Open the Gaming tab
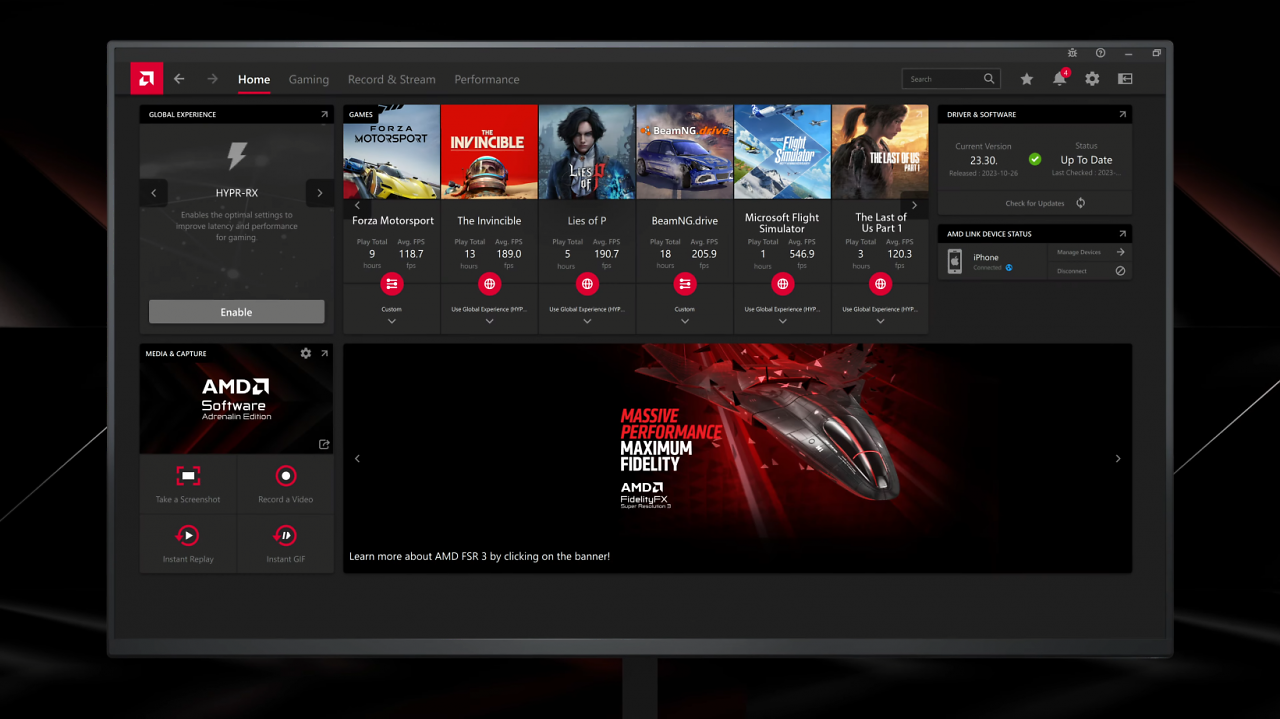Image resolution: width=1280 pixels, height=719 pixels. tap(309, 79)
